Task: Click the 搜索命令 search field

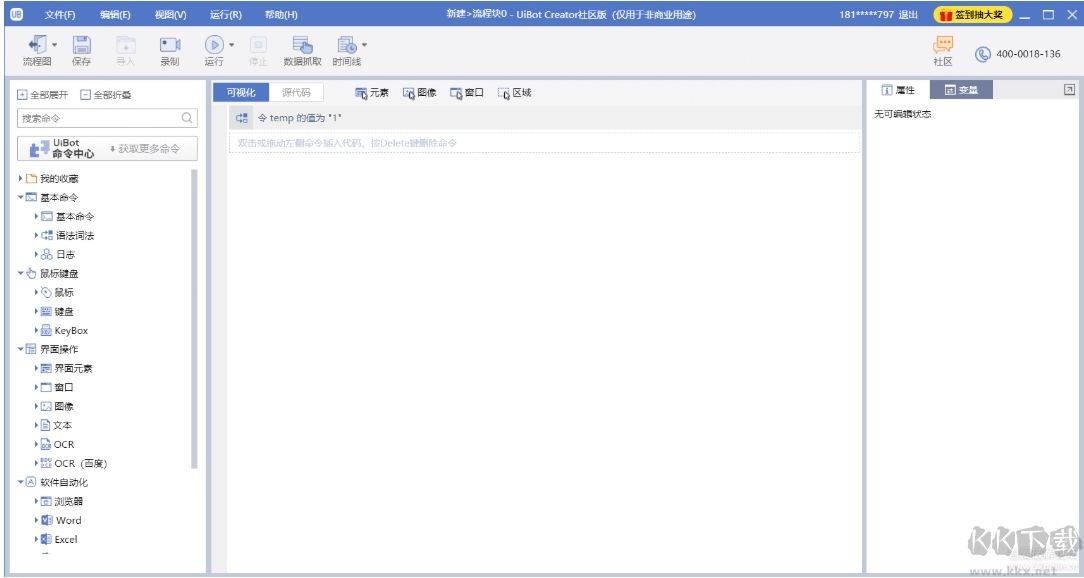Action: tap(107, 118)
